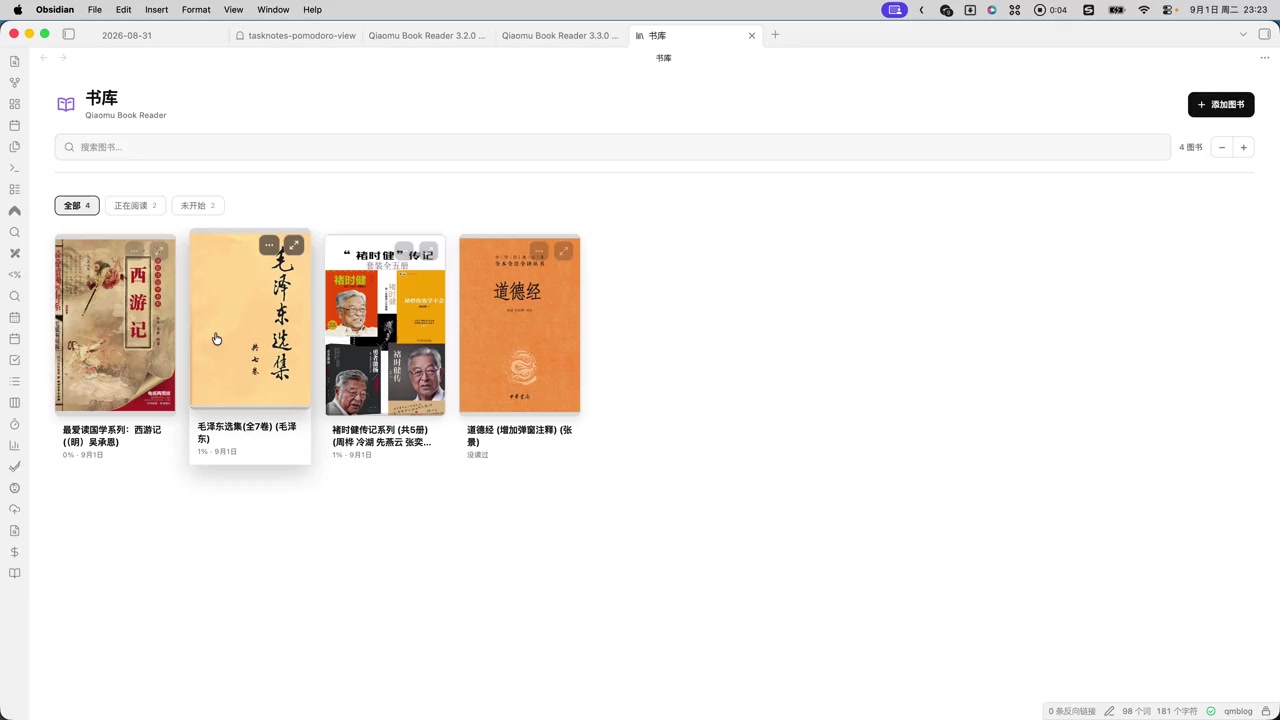Open the book reader ribbon icon
Image resolution: width=1280 pixels, height=720 pixels.
click(14, 574)
